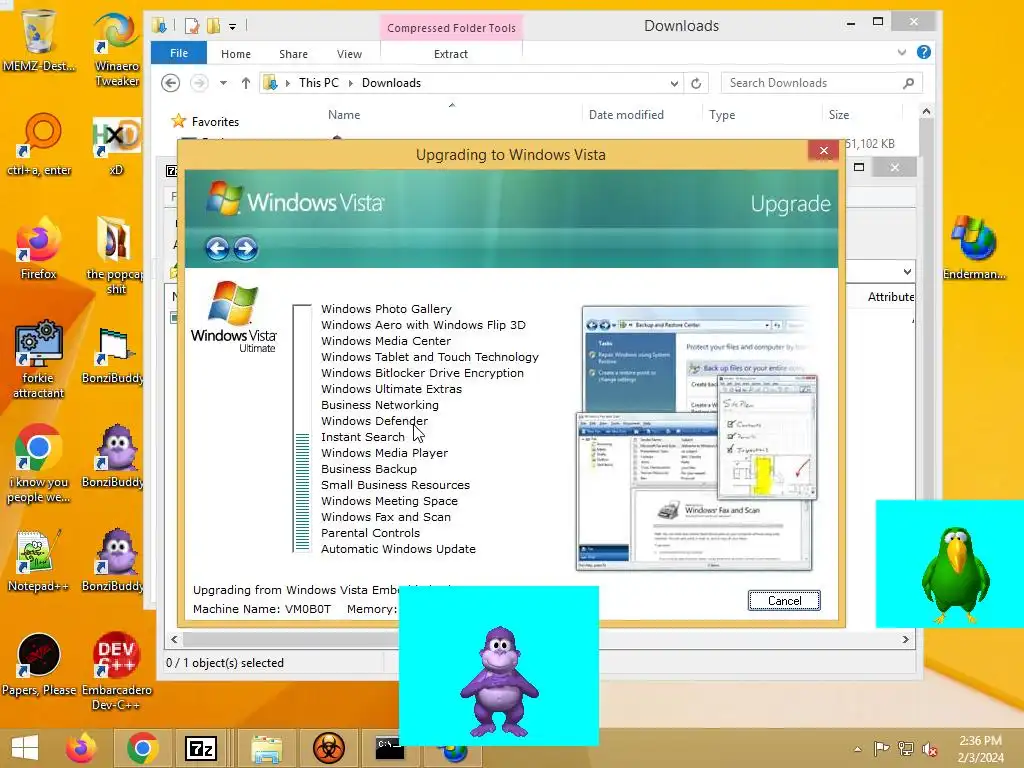Open Firefox from the taskbar
Screen dimensions: 1024x768
[x=80, y=748]
